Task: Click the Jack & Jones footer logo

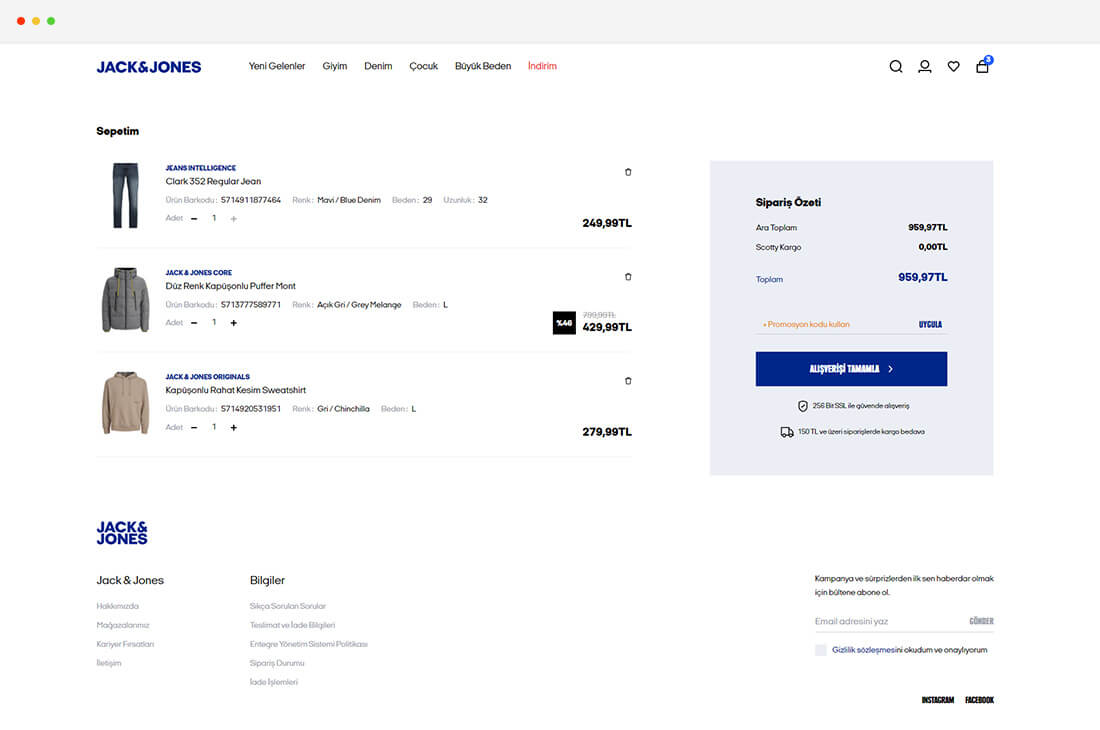Action: [122, 533]
